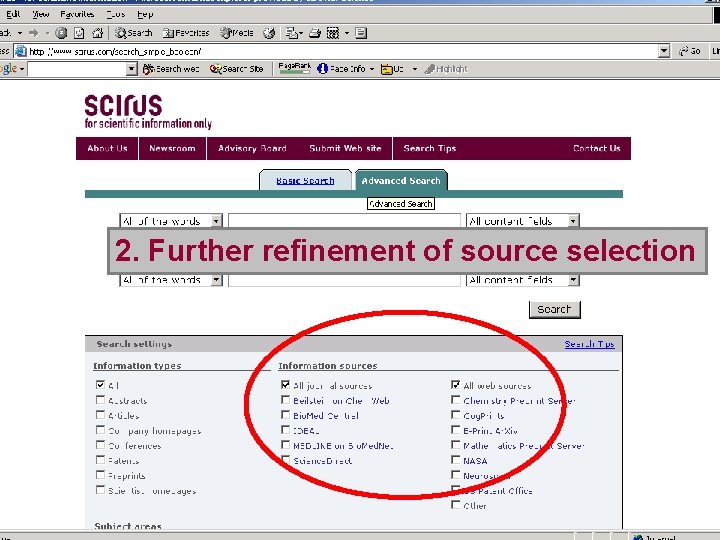The height and width of the screenshot is (540, 720).
Task: Open the Advisory Board page
Action: [252, 148]
